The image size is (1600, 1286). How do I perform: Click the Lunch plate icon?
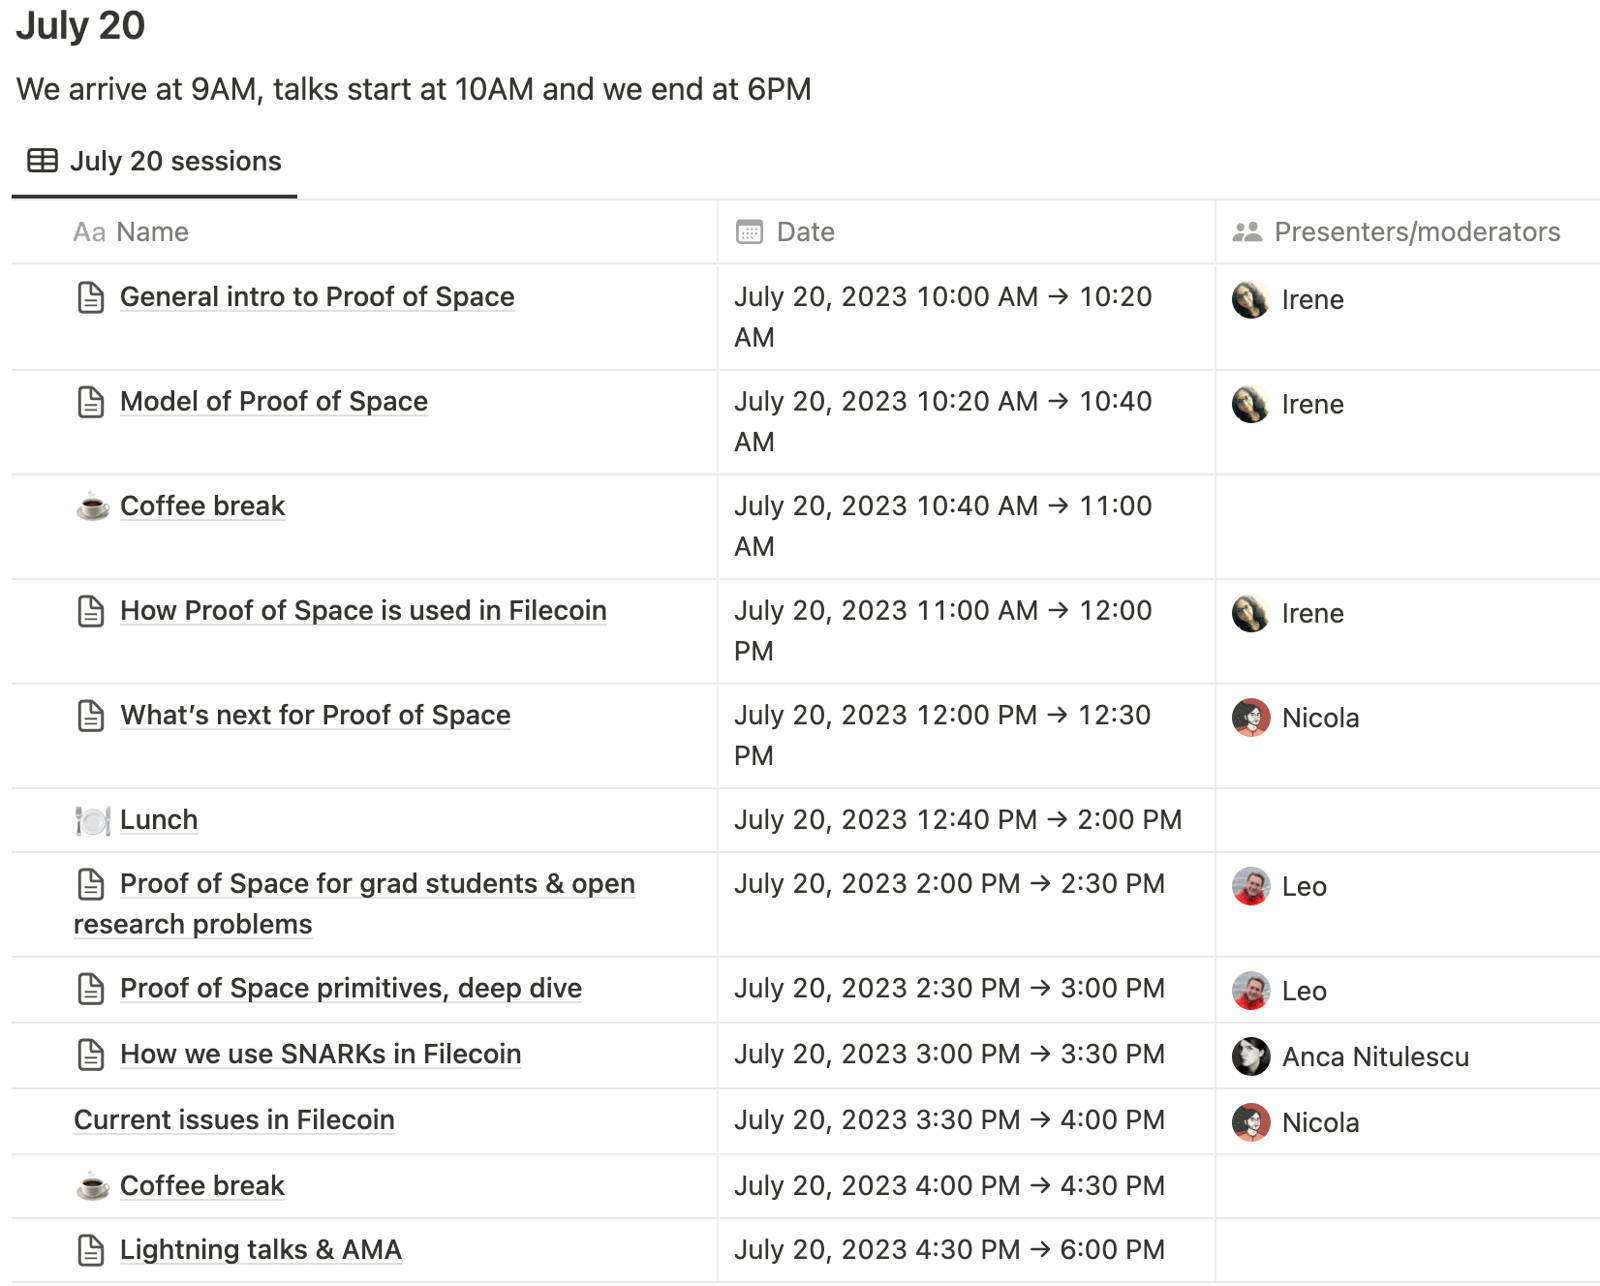[92, 821]
